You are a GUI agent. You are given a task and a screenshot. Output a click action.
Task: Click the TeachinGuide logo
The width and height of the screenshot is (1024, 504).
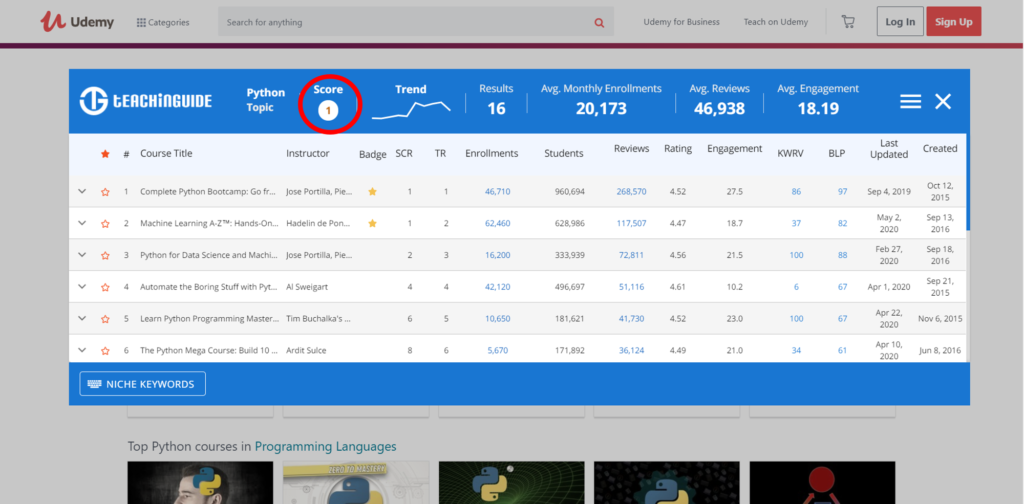click(146, 101)
